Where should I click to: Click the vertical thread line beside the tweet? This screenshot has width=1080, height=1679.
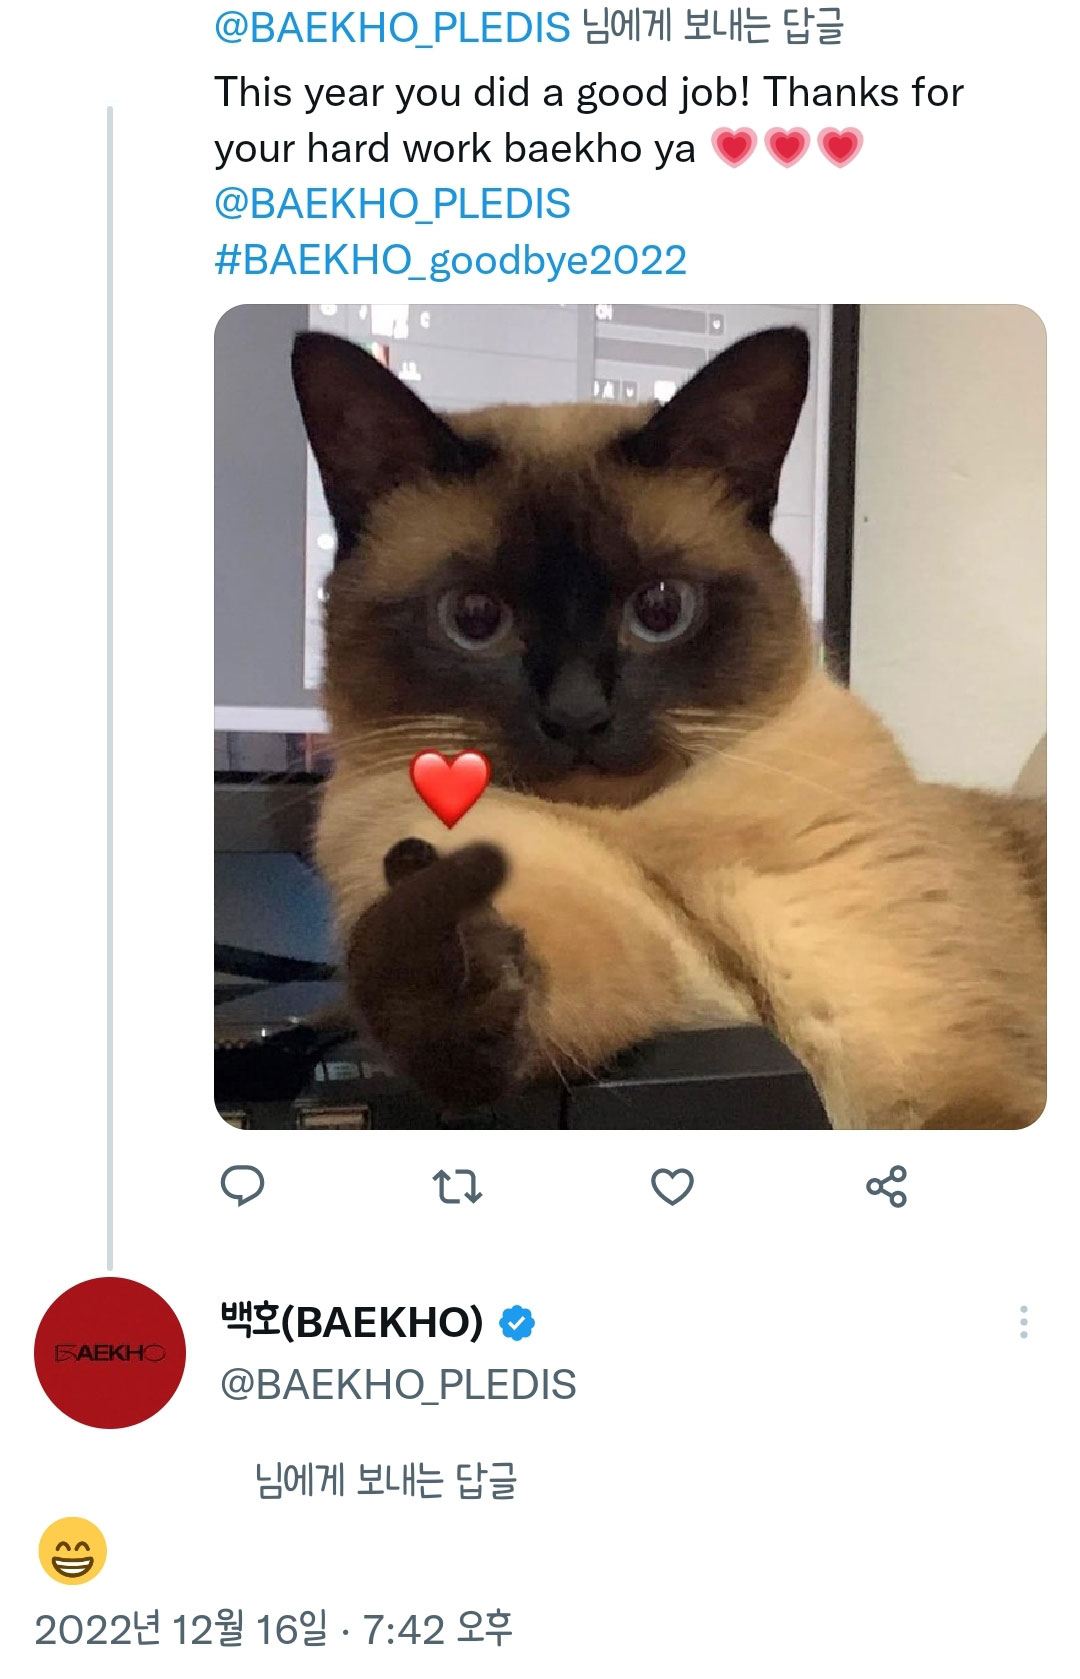110,687
